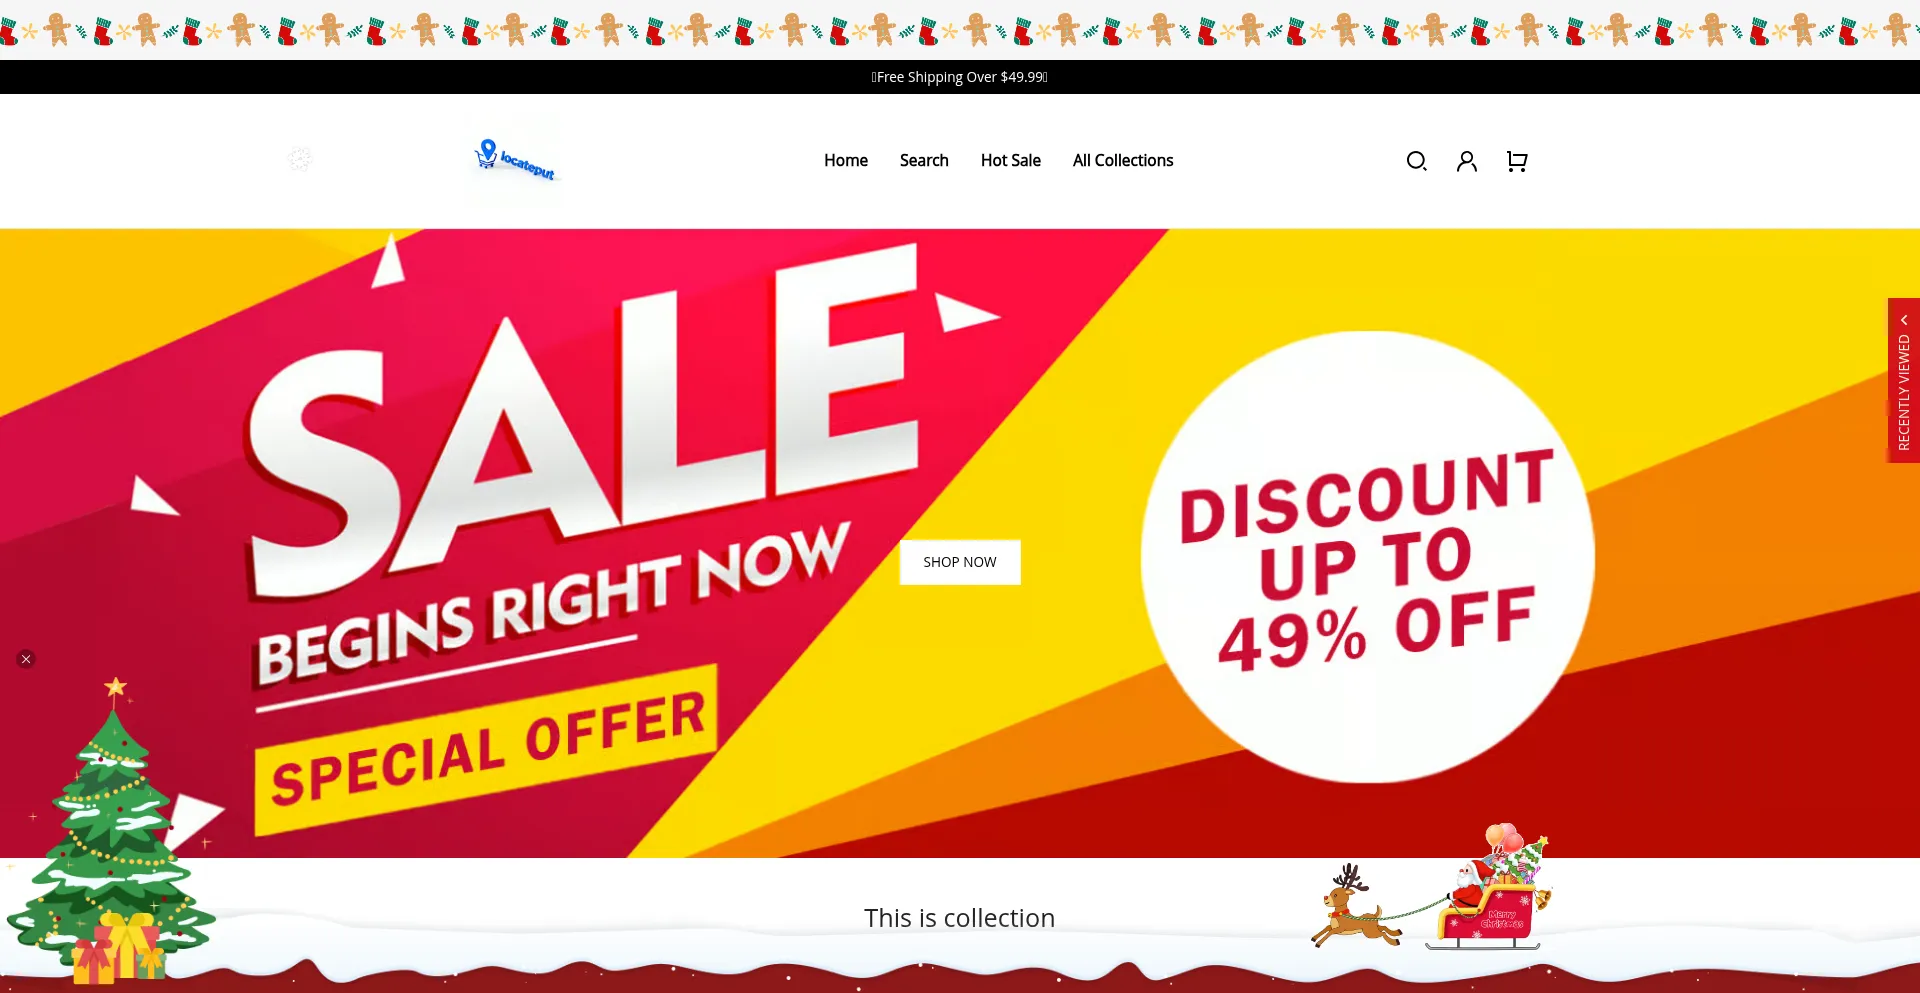Click the This is collection heading

tap(960, 918)
